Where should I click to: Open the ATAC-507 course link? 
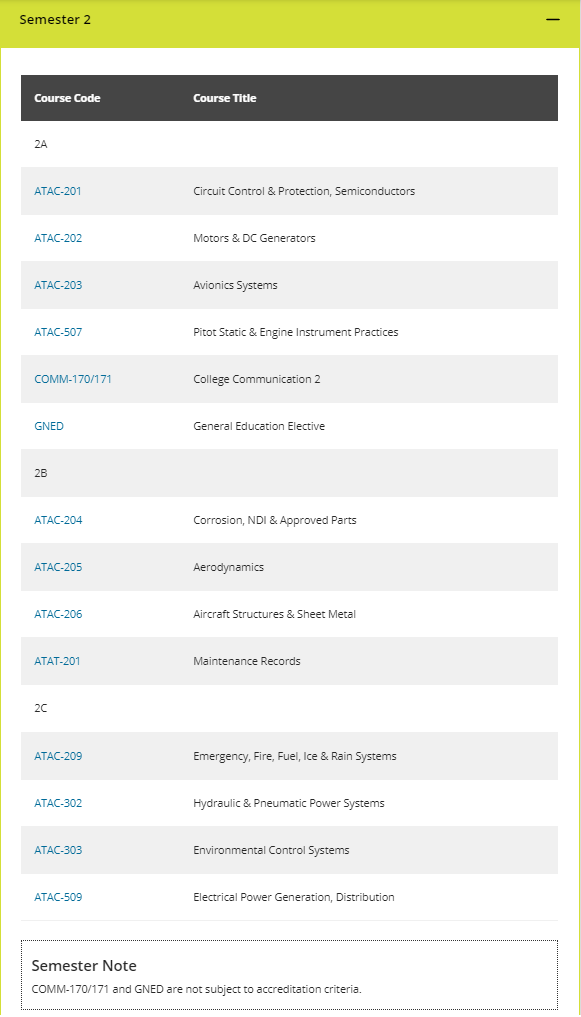pos(58,332)
